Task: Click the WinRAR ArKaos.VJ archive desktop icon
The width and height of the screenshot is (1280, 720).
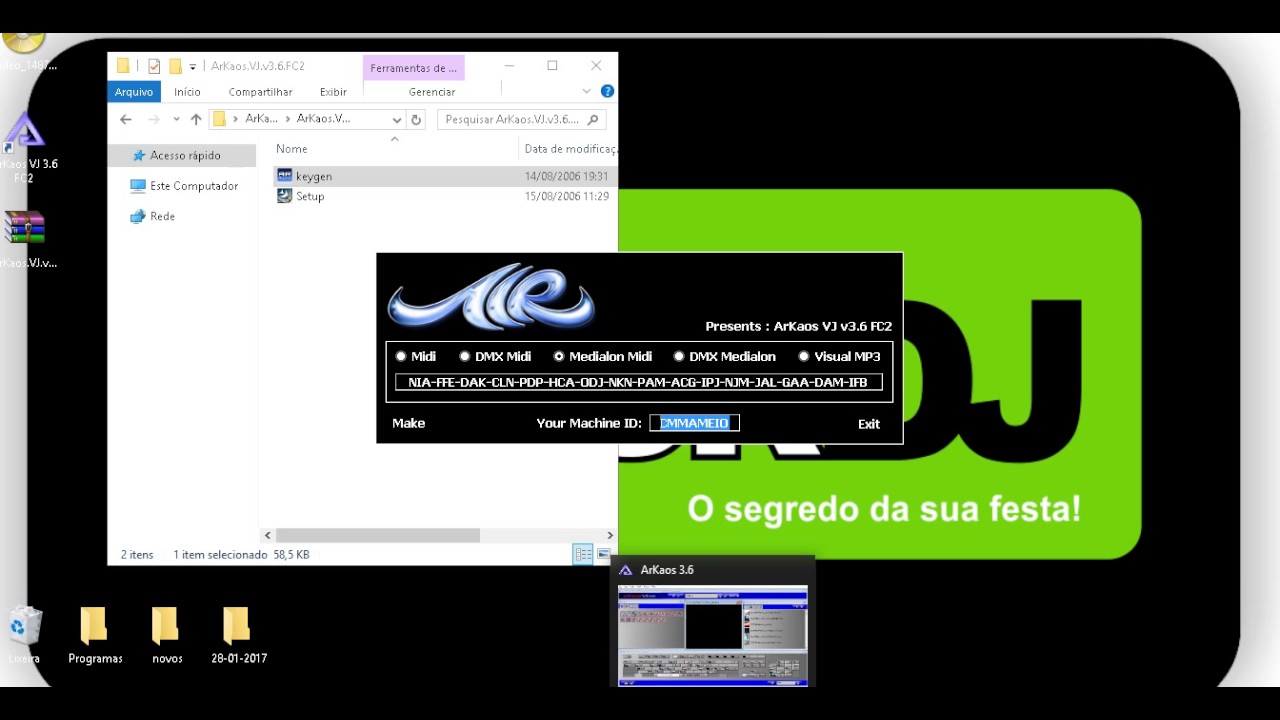Action: coord(24,239)
